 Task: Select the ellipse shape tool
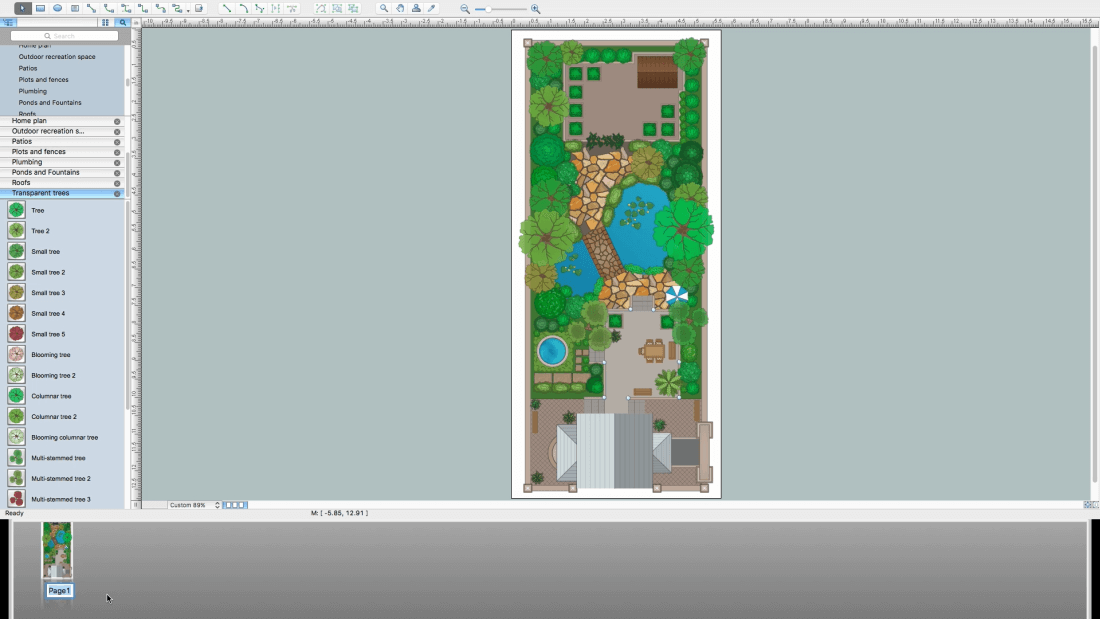coord(58,8)
